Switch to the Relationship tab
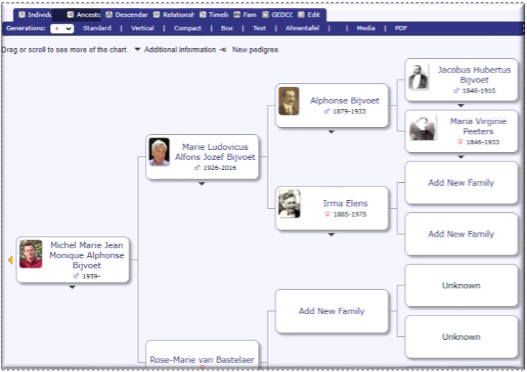 click(174, 14)
